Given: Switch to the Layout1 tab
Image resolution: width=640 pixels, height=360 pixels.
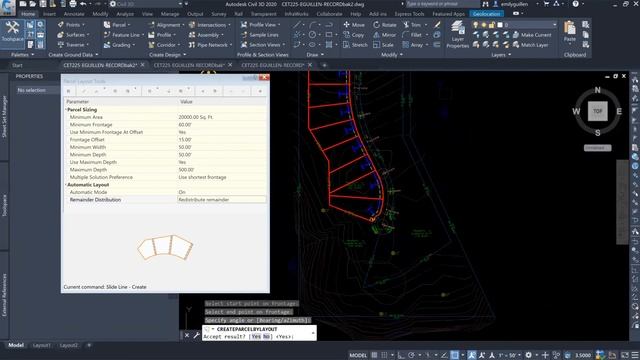Looking at the screenshot, I should tap(41, 345).
